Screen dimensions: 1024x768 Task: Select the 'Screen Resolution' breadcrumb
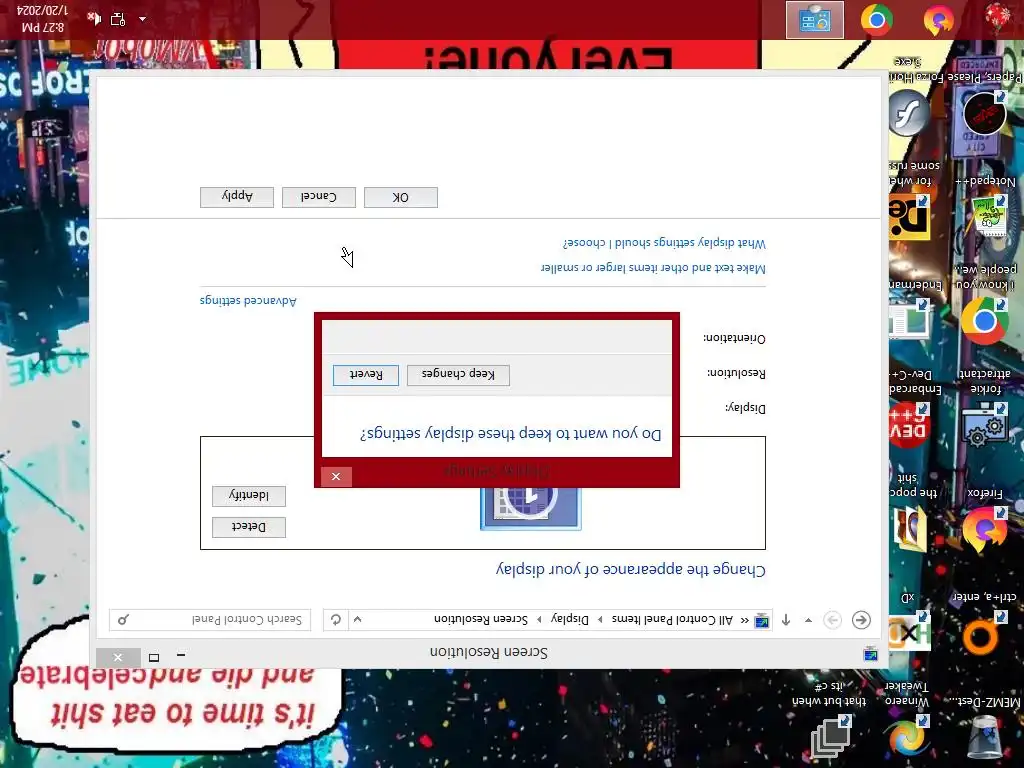click(x=481, y=619)
